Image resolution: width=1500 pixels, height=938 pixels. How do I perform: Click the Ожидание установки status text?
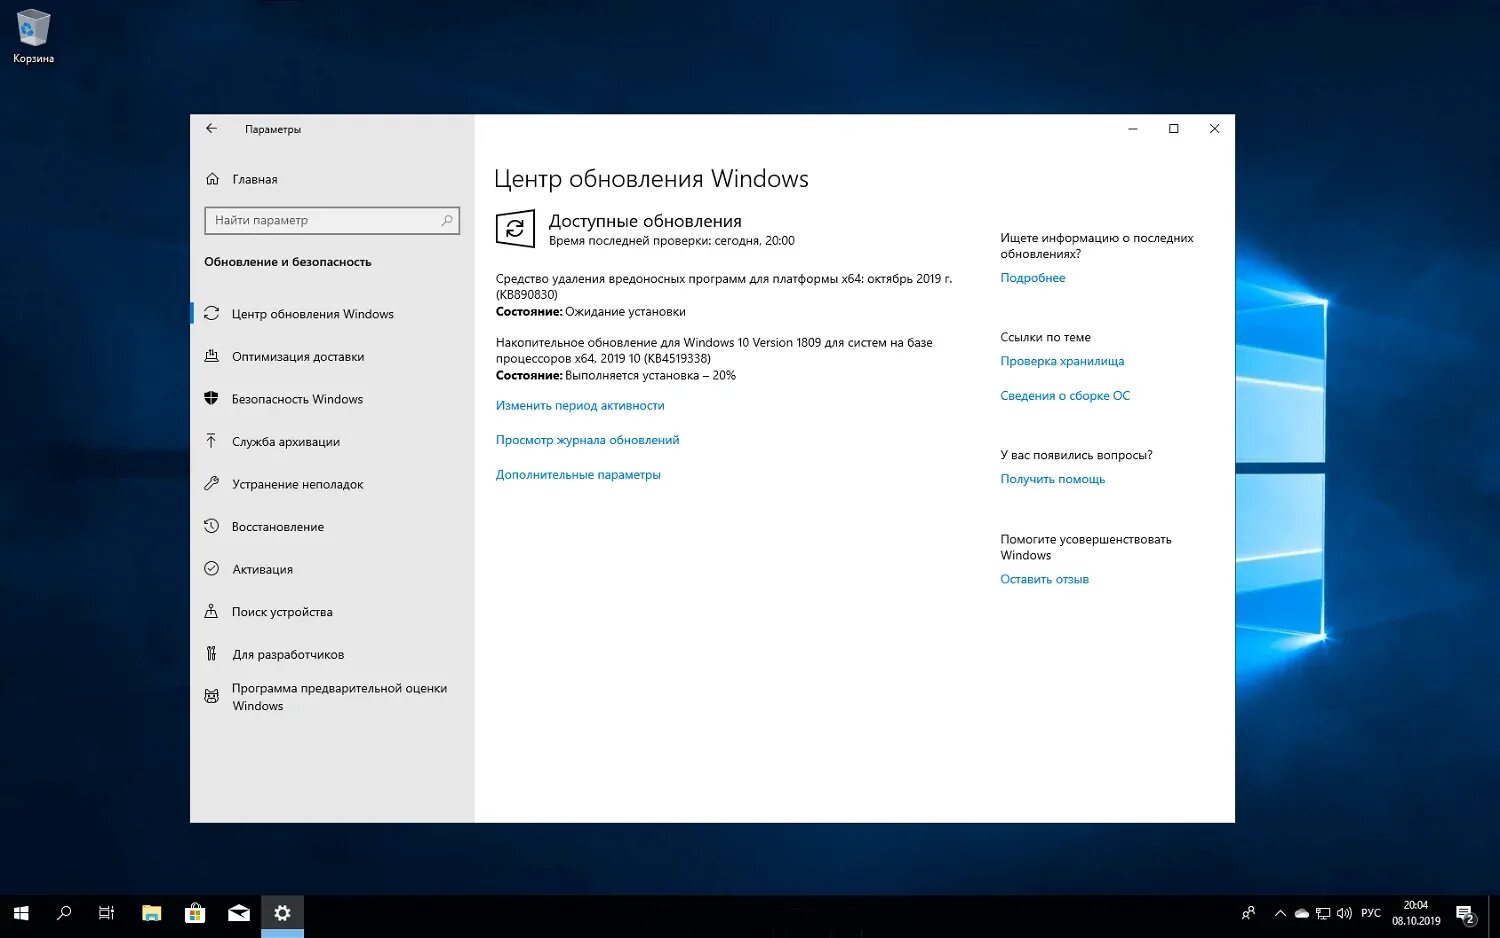click(x=625, y=312)
